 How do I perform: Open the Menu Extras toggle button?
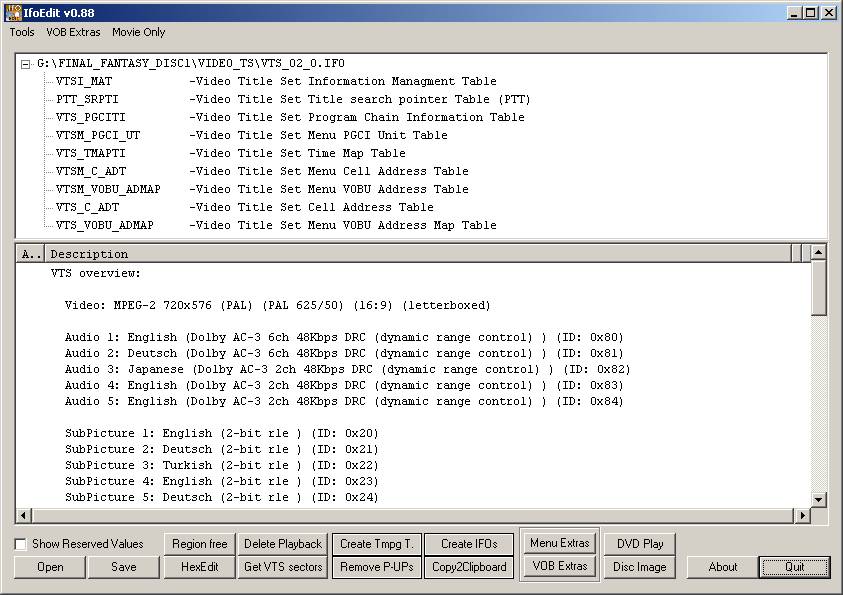pyautogui.click(x=559, y=543)
